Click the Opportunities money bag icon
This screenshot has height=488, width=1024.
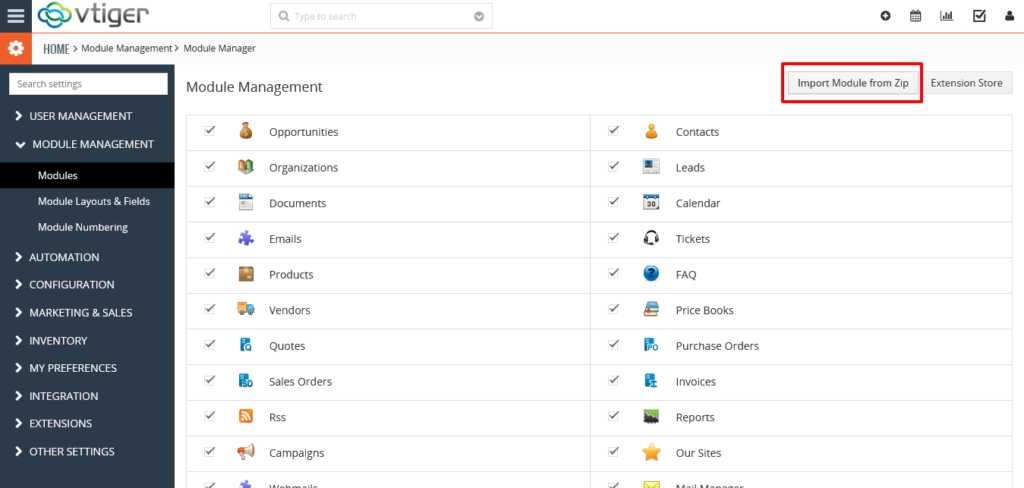coord(246,131)
